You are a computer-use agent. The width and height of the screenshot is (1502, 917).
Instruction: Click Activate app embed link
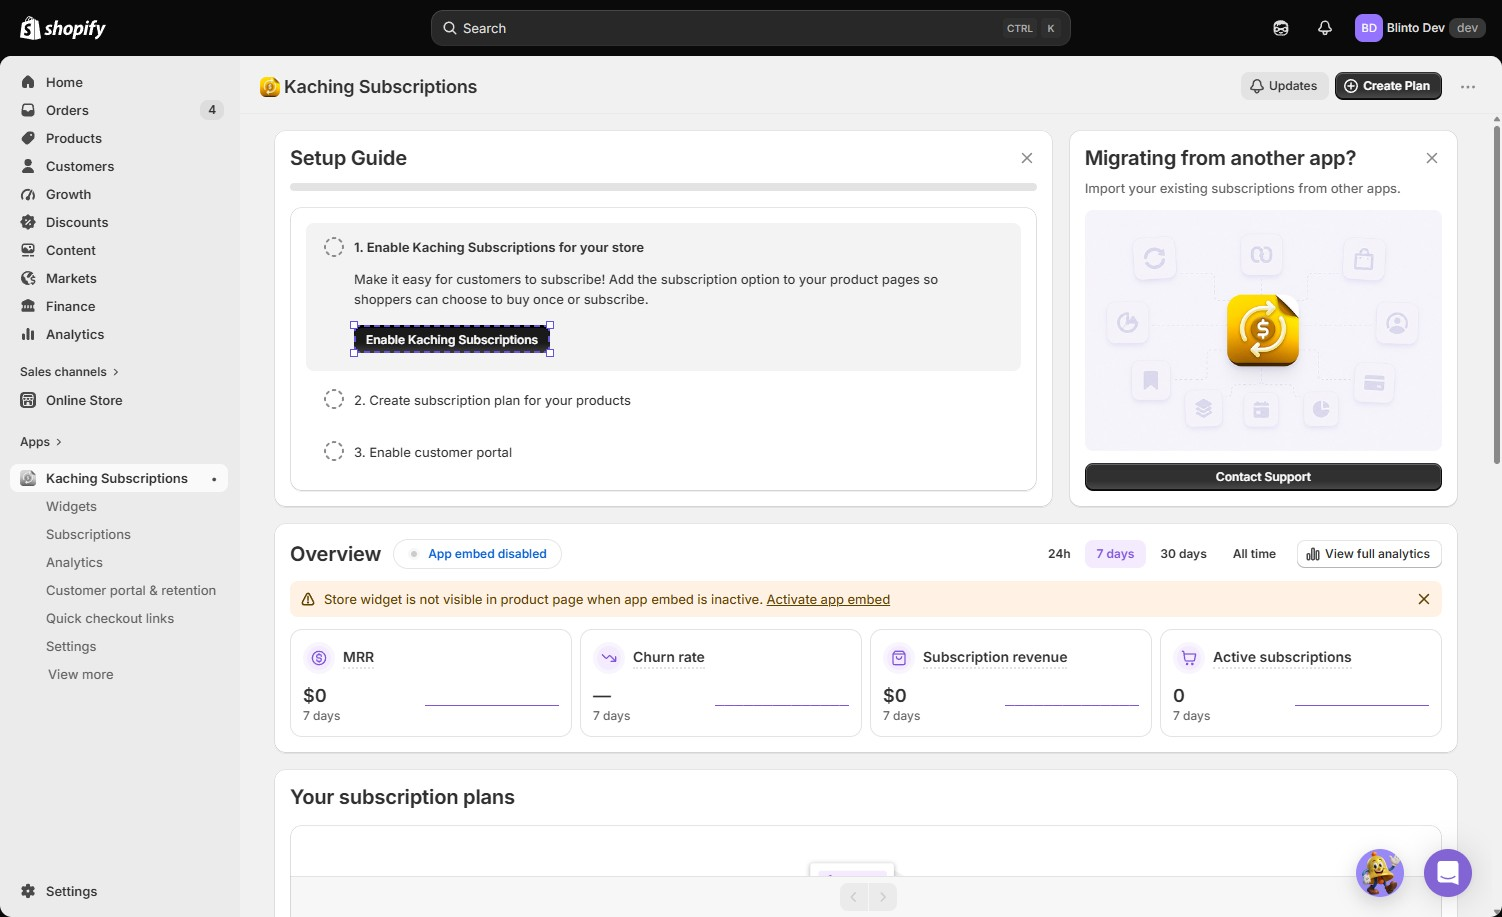828,600
